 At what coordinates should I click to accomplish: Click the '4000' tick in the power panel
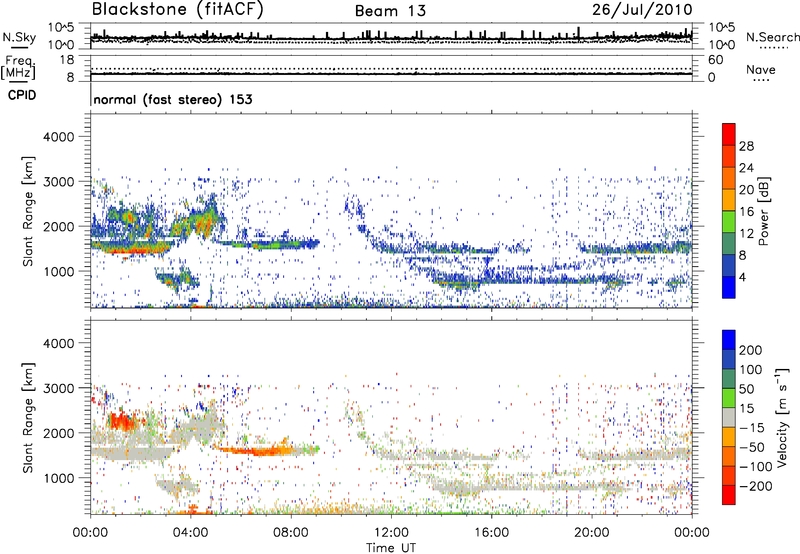tap(59, 137)
